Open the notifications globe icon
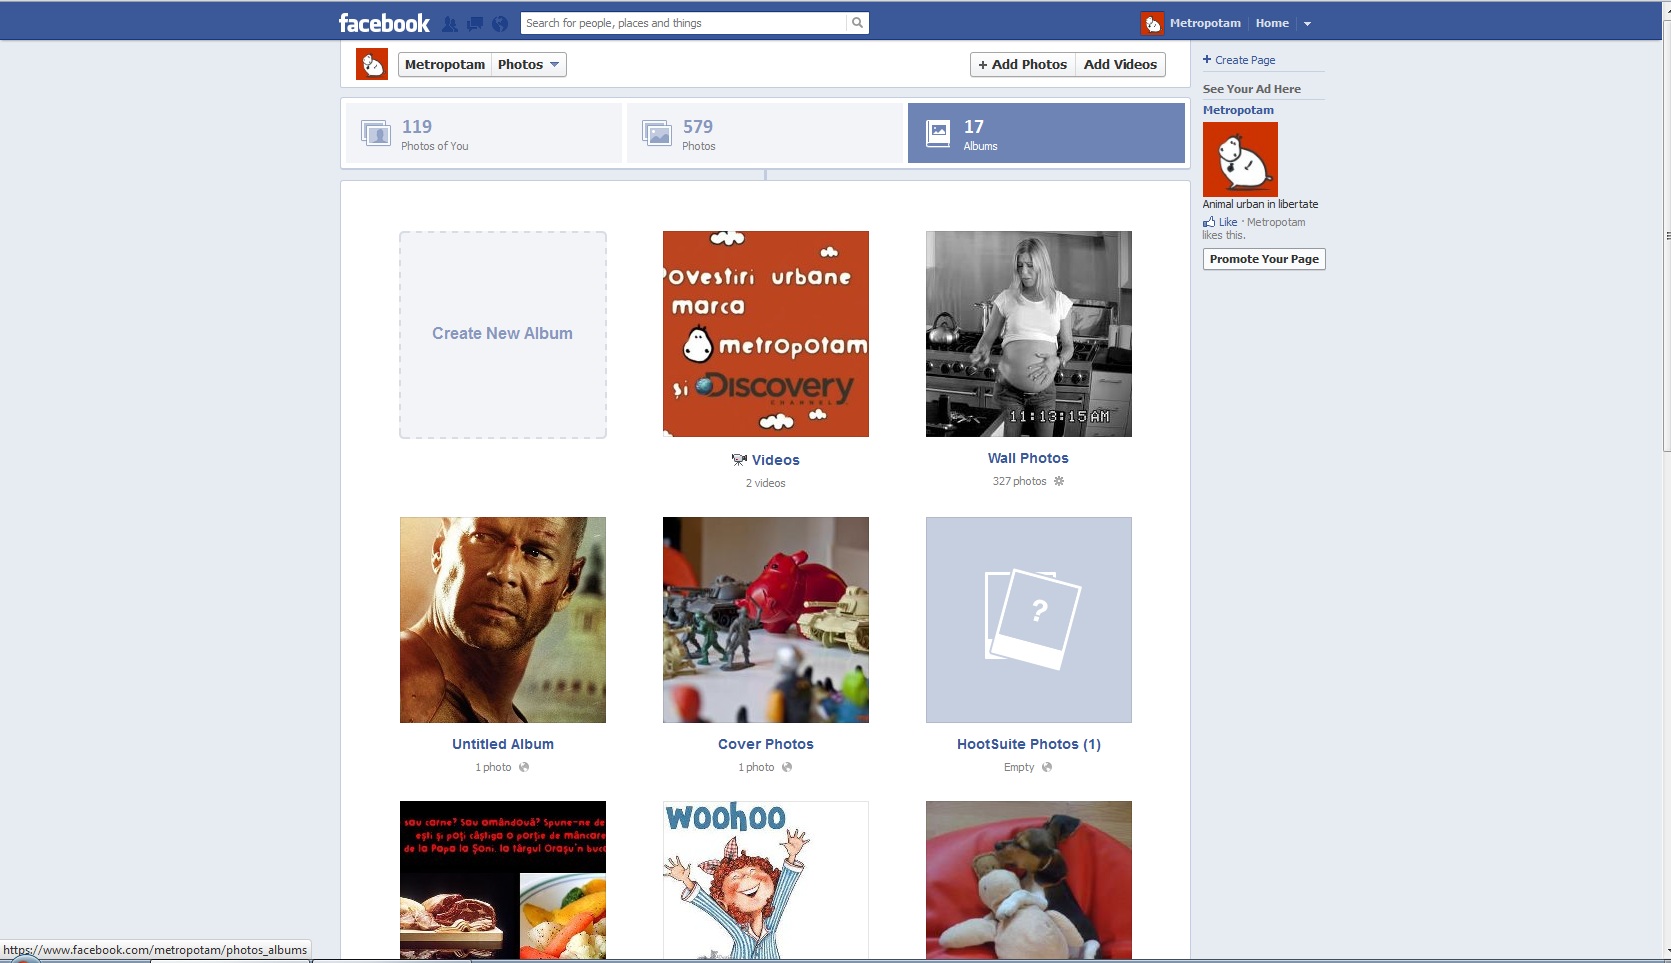 coord(500,24)
